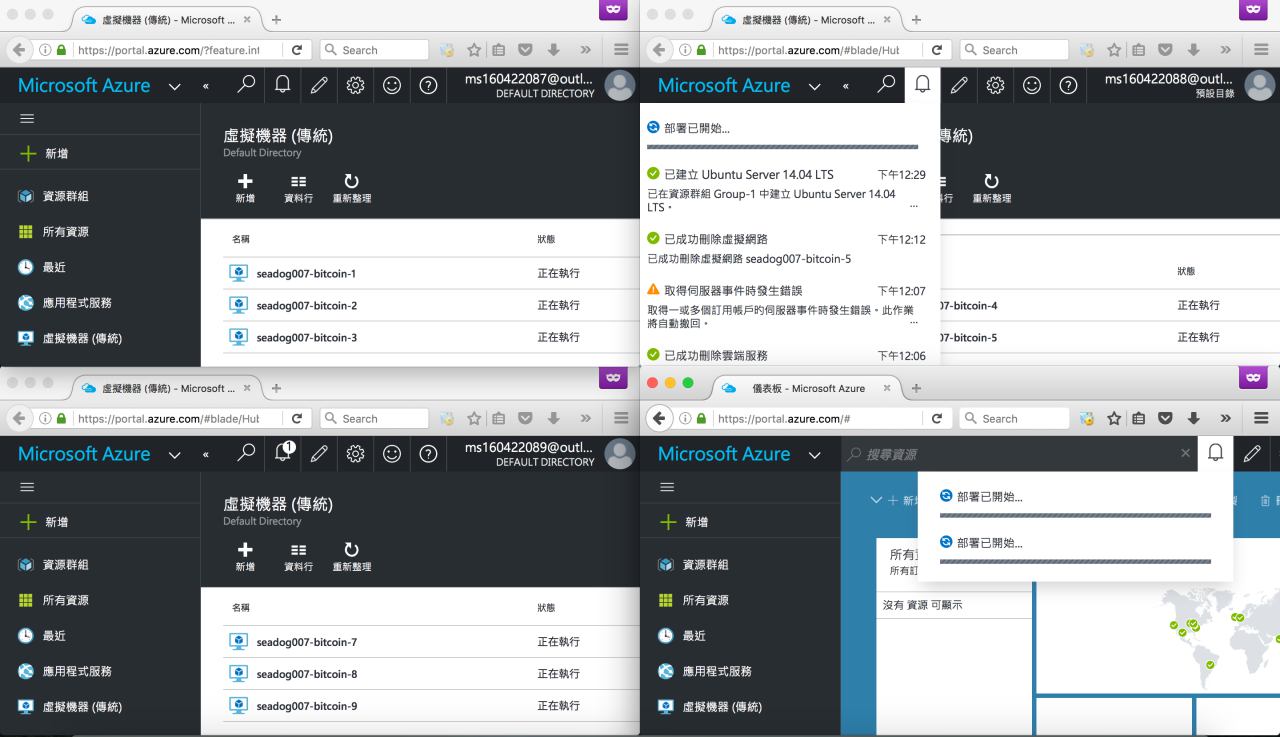Open Firefox hamburger menu in ms160422087 window
The image size is (1280, 737).
pyautogui.click(x=621, y=50)
